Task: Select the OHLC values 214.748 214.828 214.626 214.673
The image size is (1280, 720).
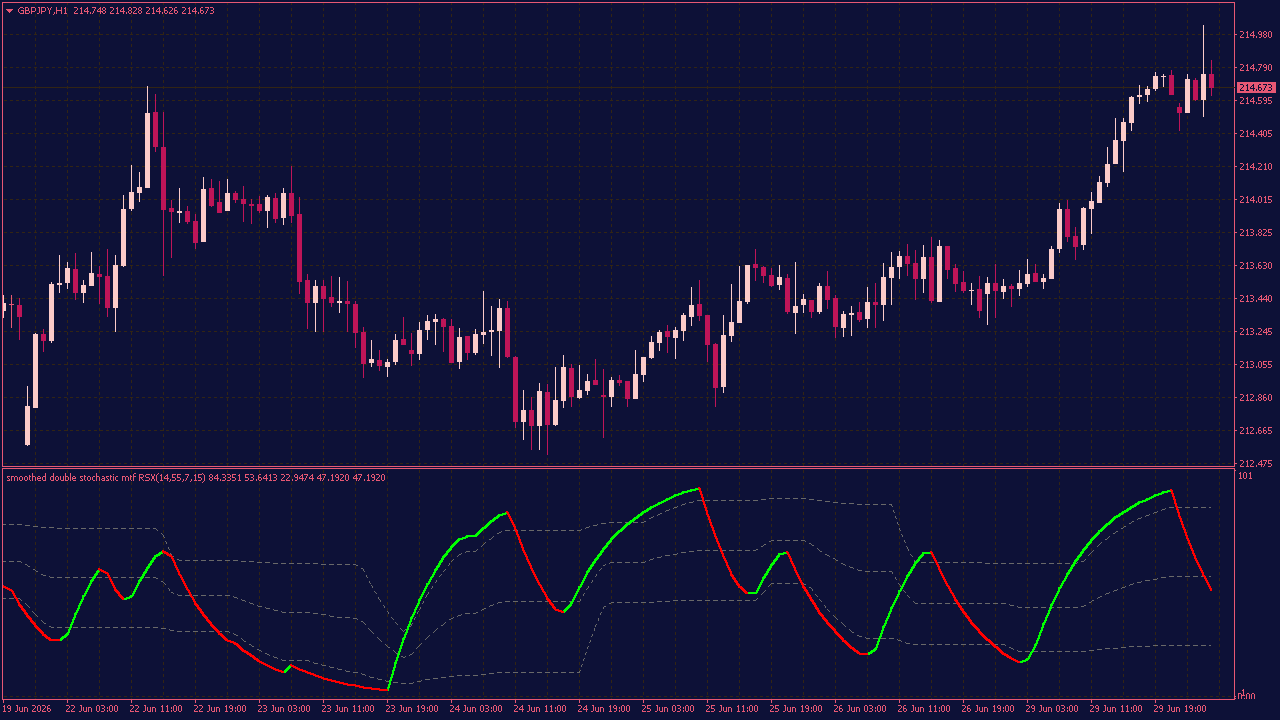Action: pyautogui.click(x=143, y=10)
